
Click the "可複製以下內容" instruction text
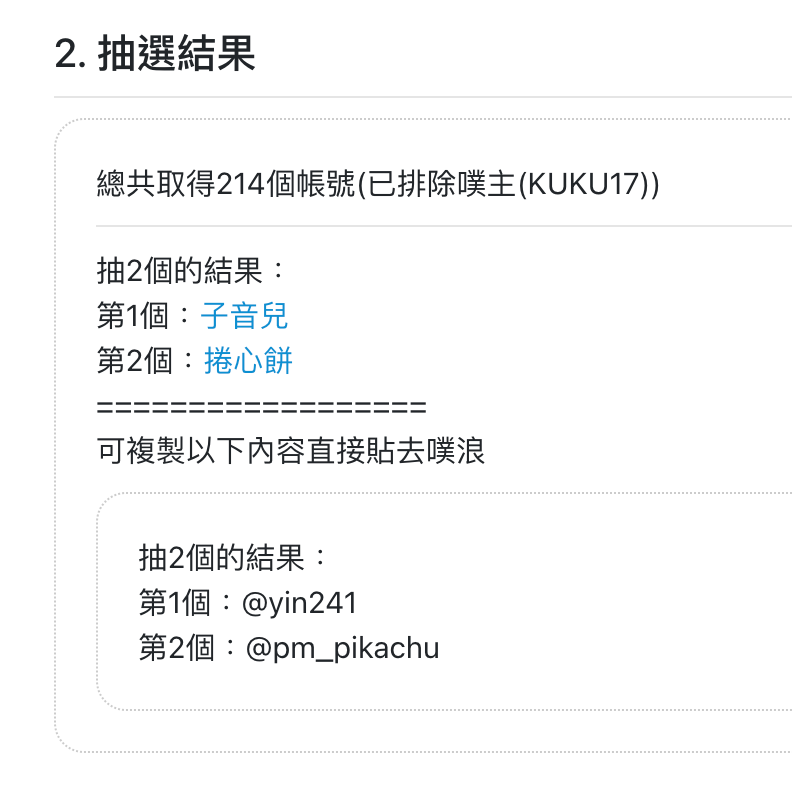201,451
